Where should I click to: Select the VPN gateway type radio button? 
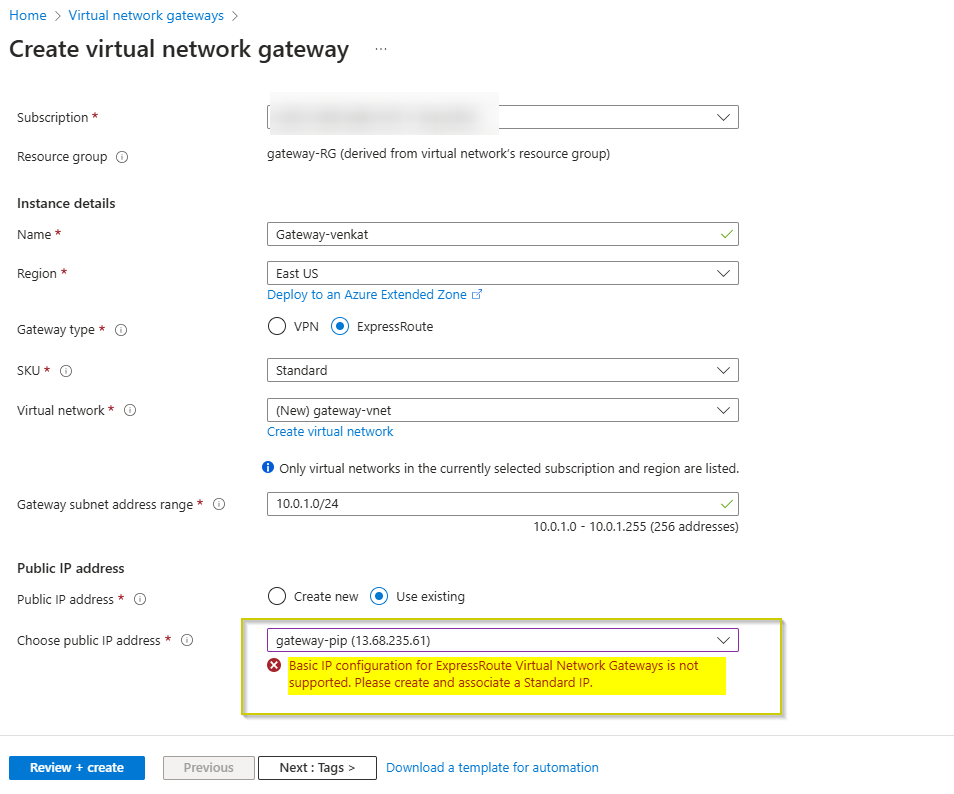(x=276, y=325)
